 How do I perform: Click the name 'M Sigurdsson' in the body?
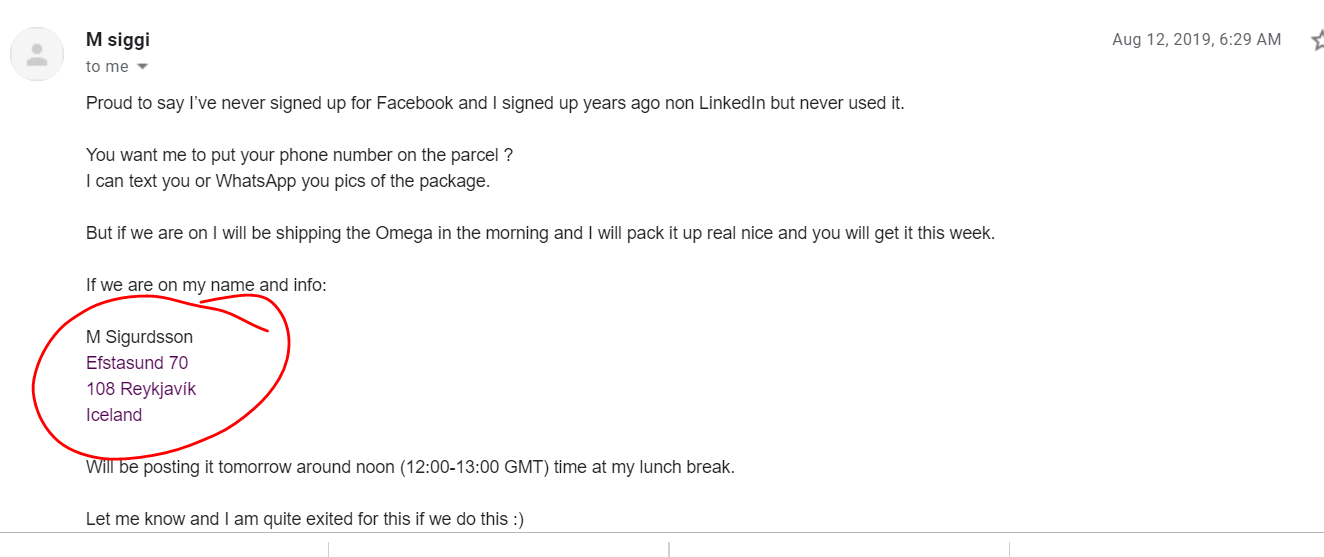(139, 337)
